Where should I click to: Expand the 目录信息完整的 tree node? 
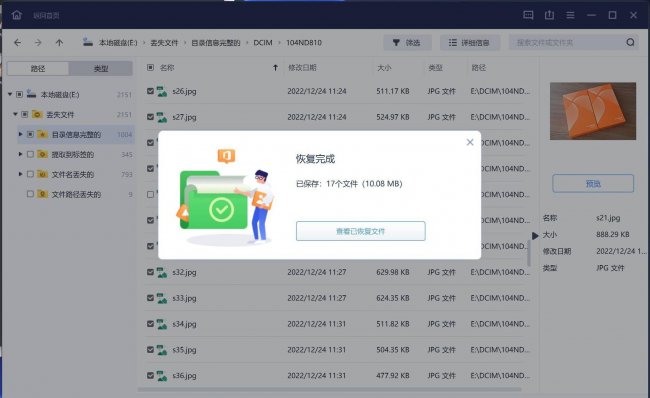pyautogui.click(x=20, y=134)
